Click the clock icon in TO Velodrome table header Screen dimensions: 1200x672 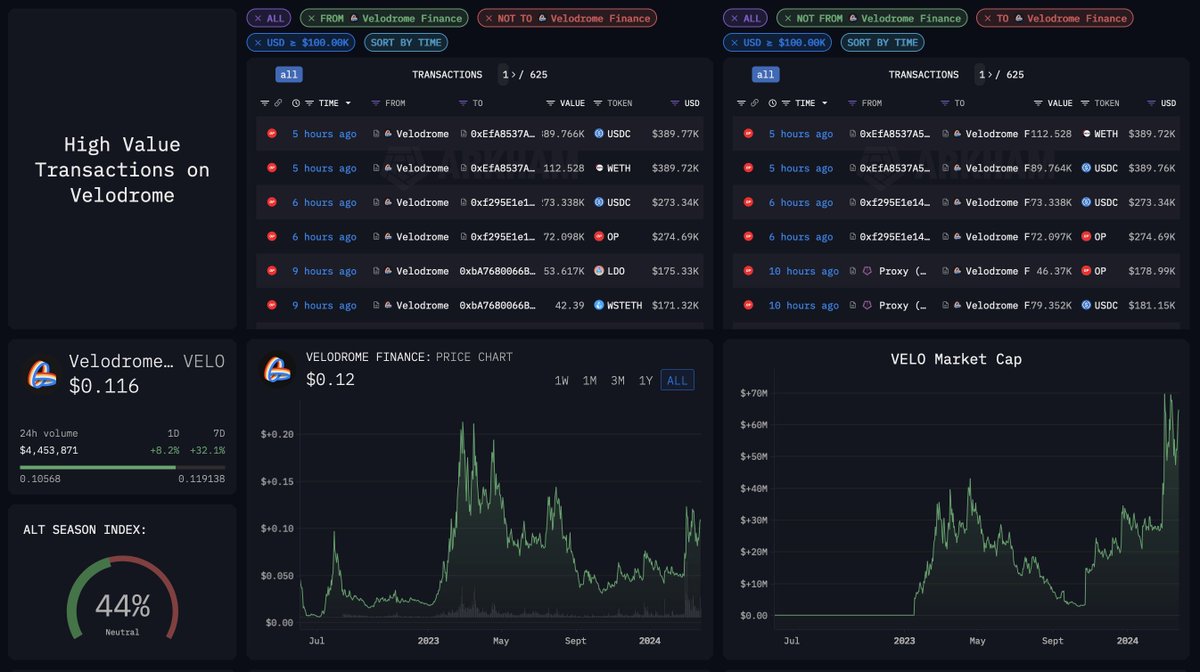773,103
